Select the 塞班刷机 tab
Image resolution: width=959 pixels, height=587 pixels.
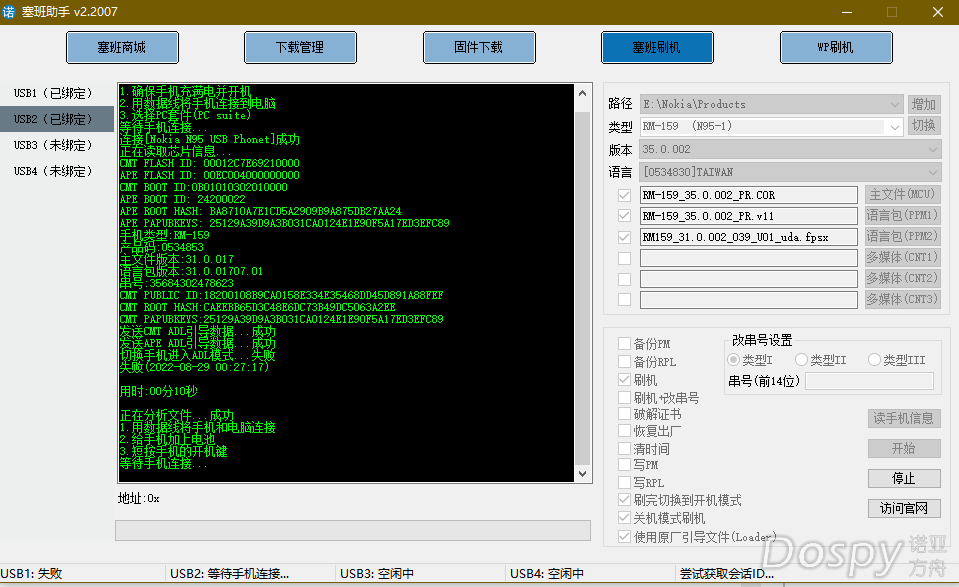[657, 47]
